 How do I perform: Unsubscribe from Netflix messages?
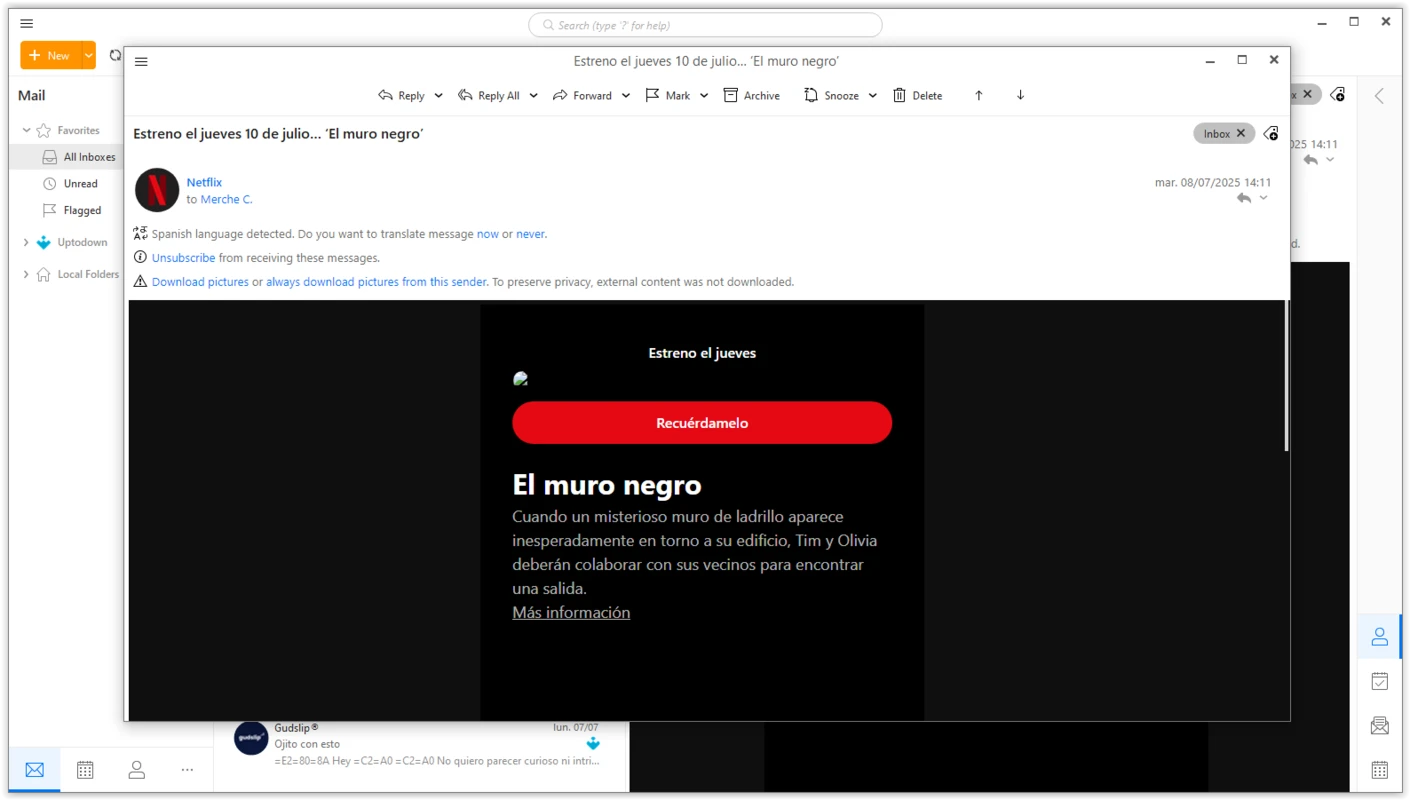(x=183, y=257)
